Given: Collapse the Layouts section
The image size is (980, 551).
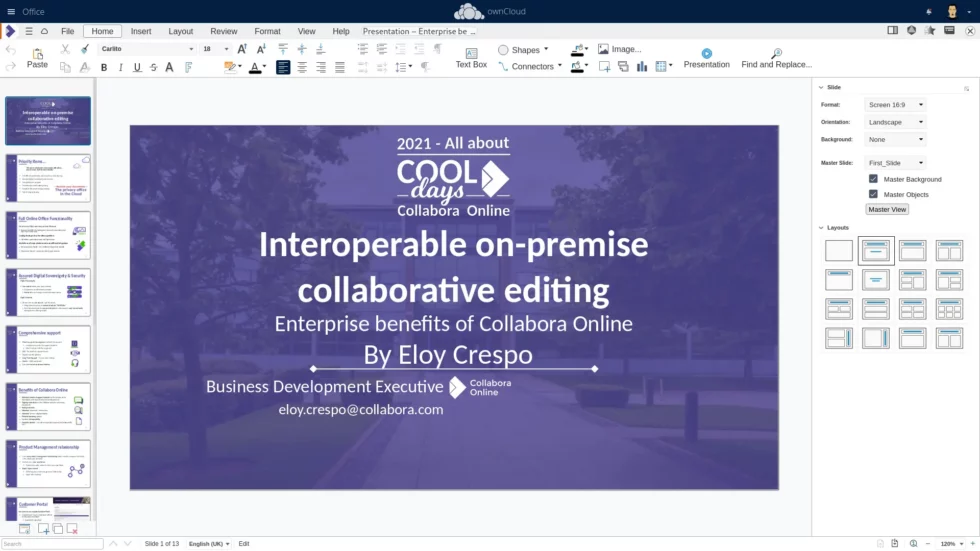Looking at the screenshot, I should 821,227.
